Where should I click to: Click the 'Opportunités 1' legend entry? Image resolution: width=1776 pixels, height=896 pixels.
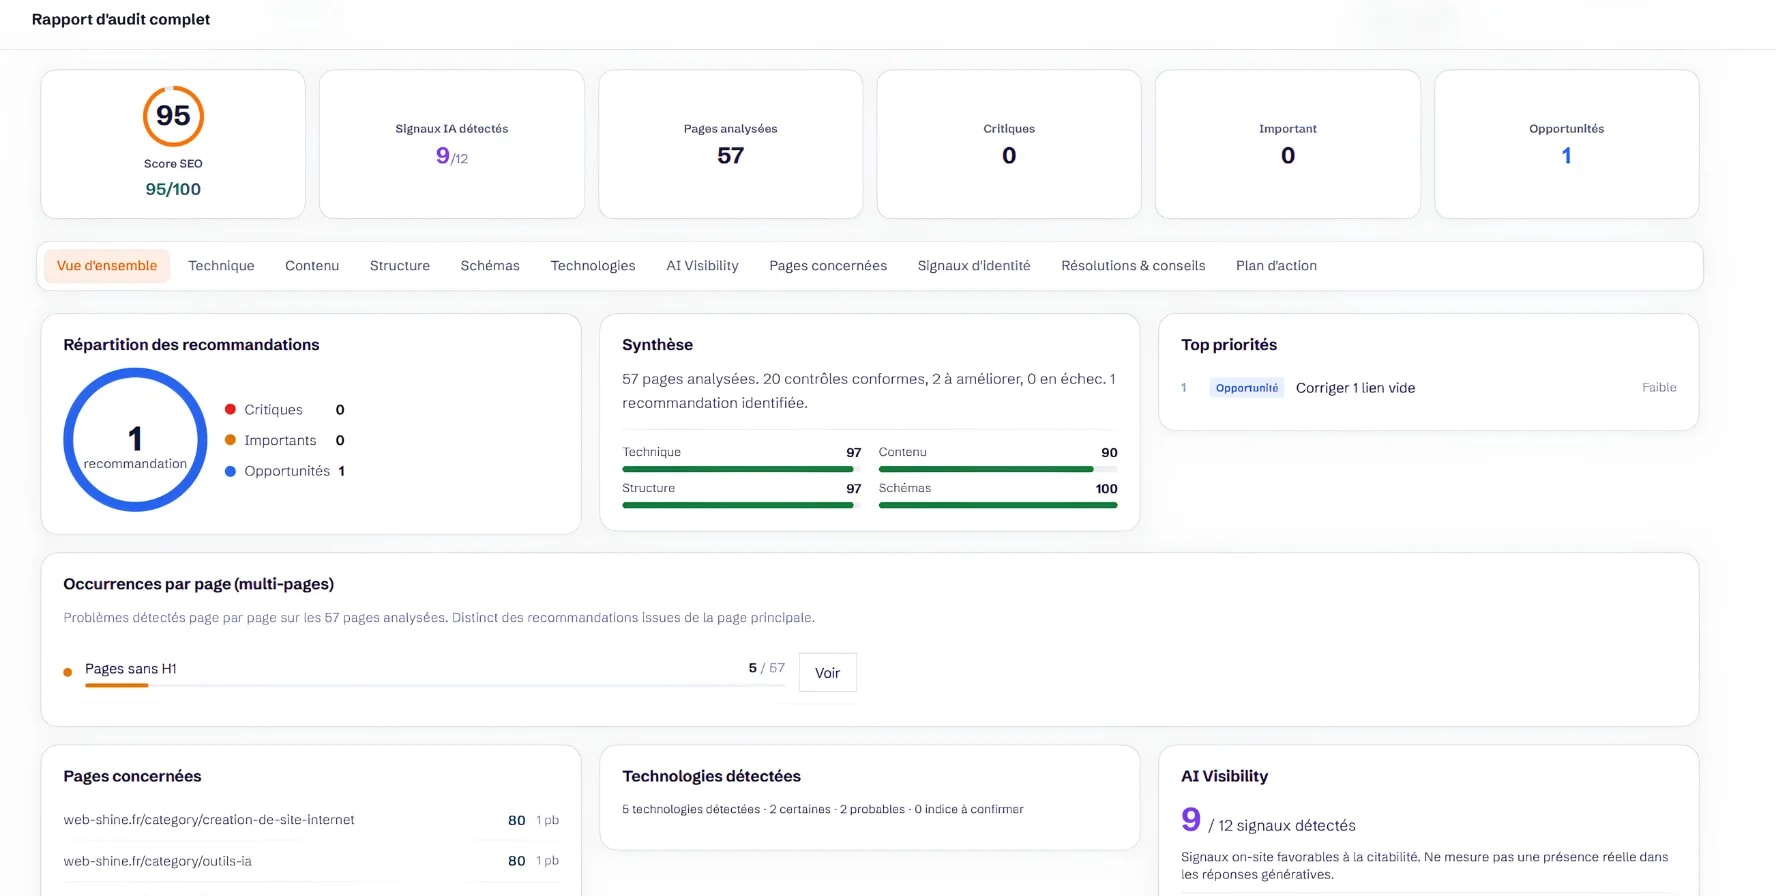285,471
